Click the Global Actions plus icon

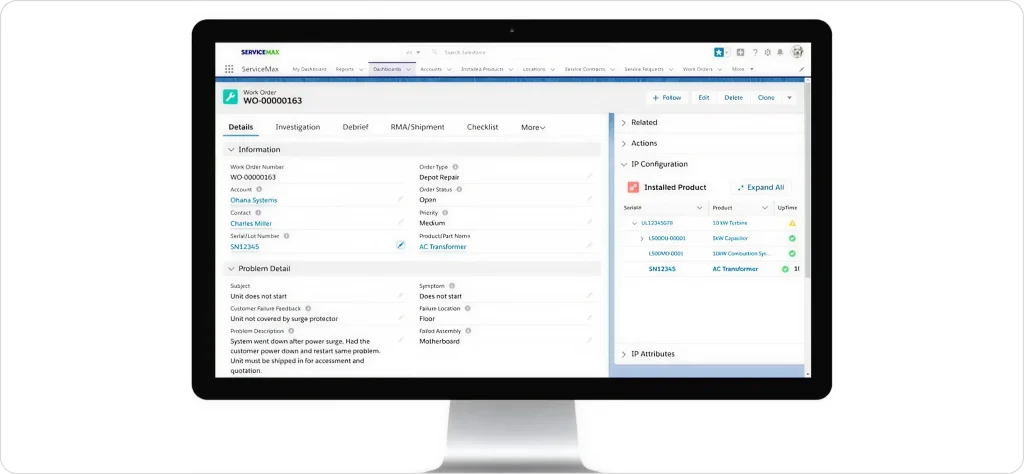tap(741, 52)
